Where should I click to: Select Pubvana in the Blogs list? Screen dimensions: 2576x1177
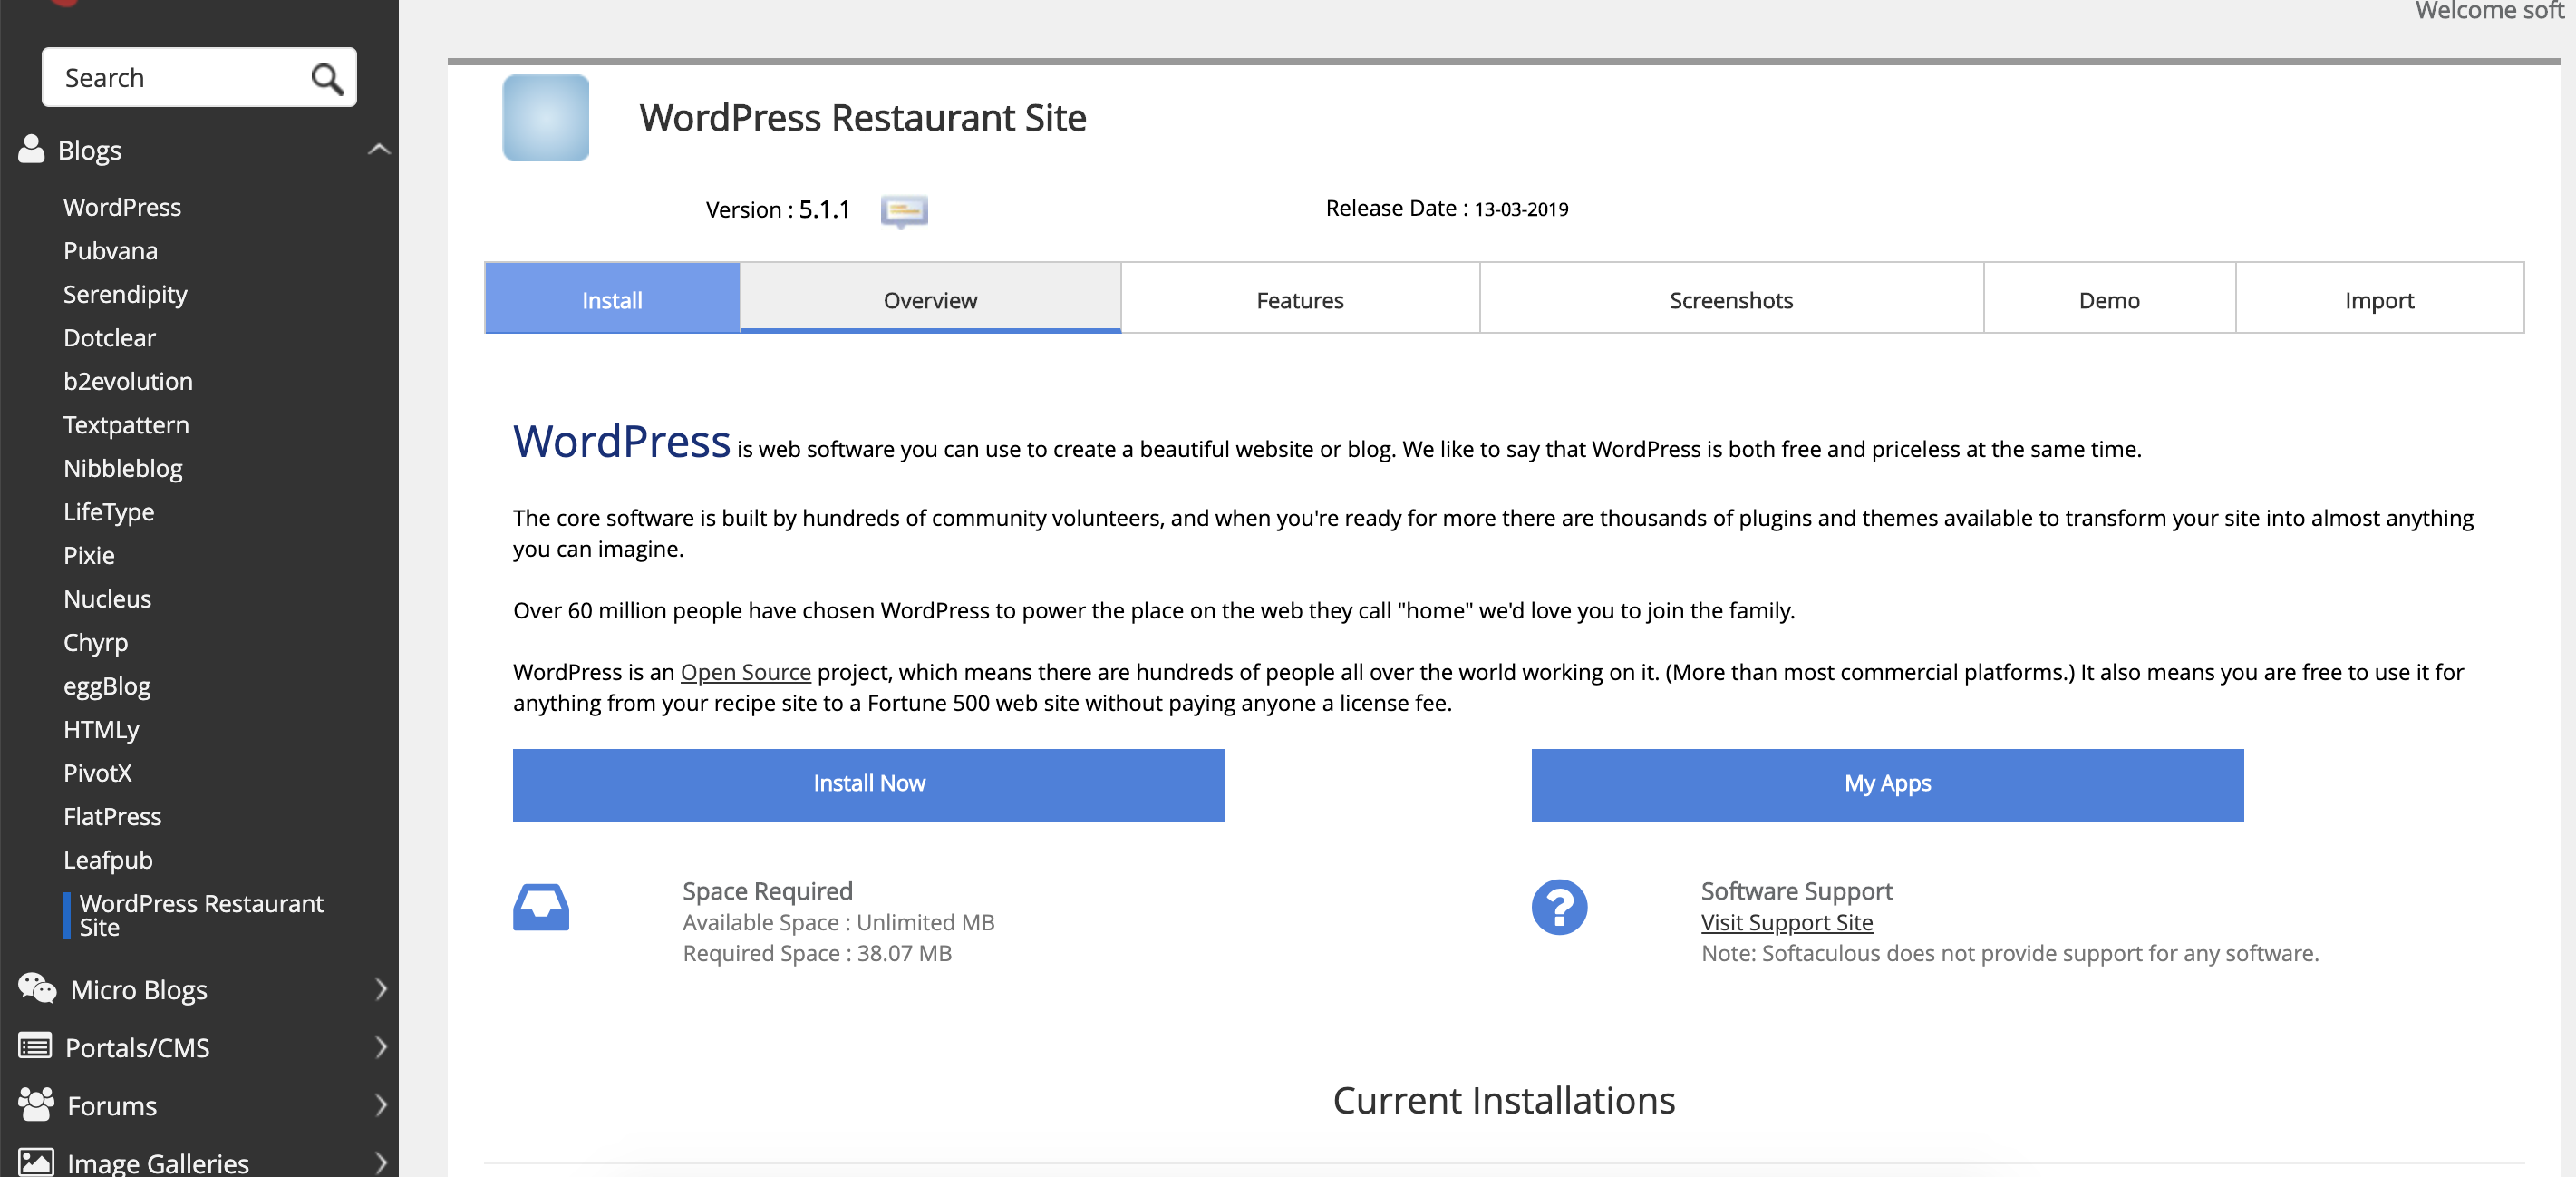110,250
